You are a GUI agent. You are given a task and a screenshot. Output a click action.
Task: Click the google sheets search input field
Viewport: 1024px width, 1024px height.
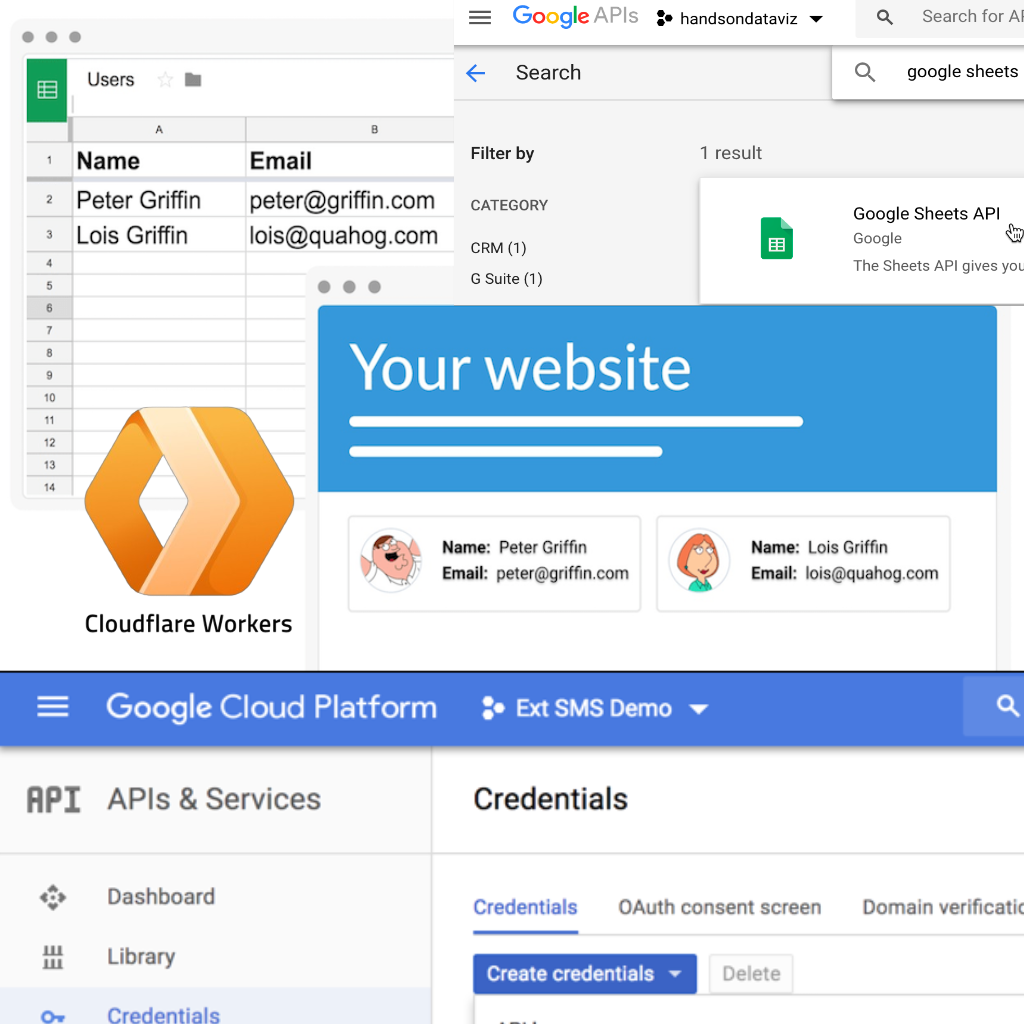click(x=961, y=72)
